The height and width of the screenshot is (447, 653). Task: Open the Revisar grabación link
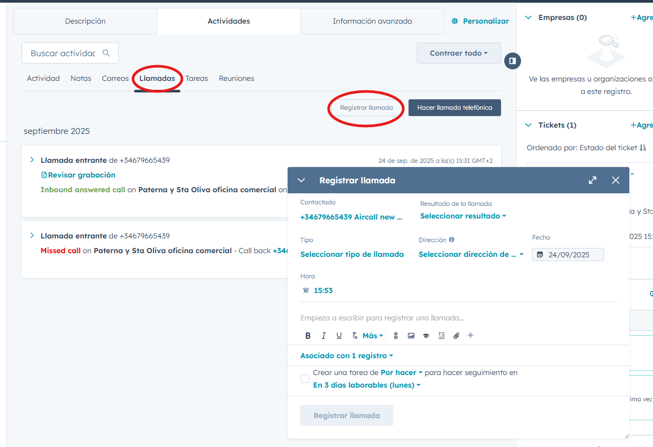point(80,175)
